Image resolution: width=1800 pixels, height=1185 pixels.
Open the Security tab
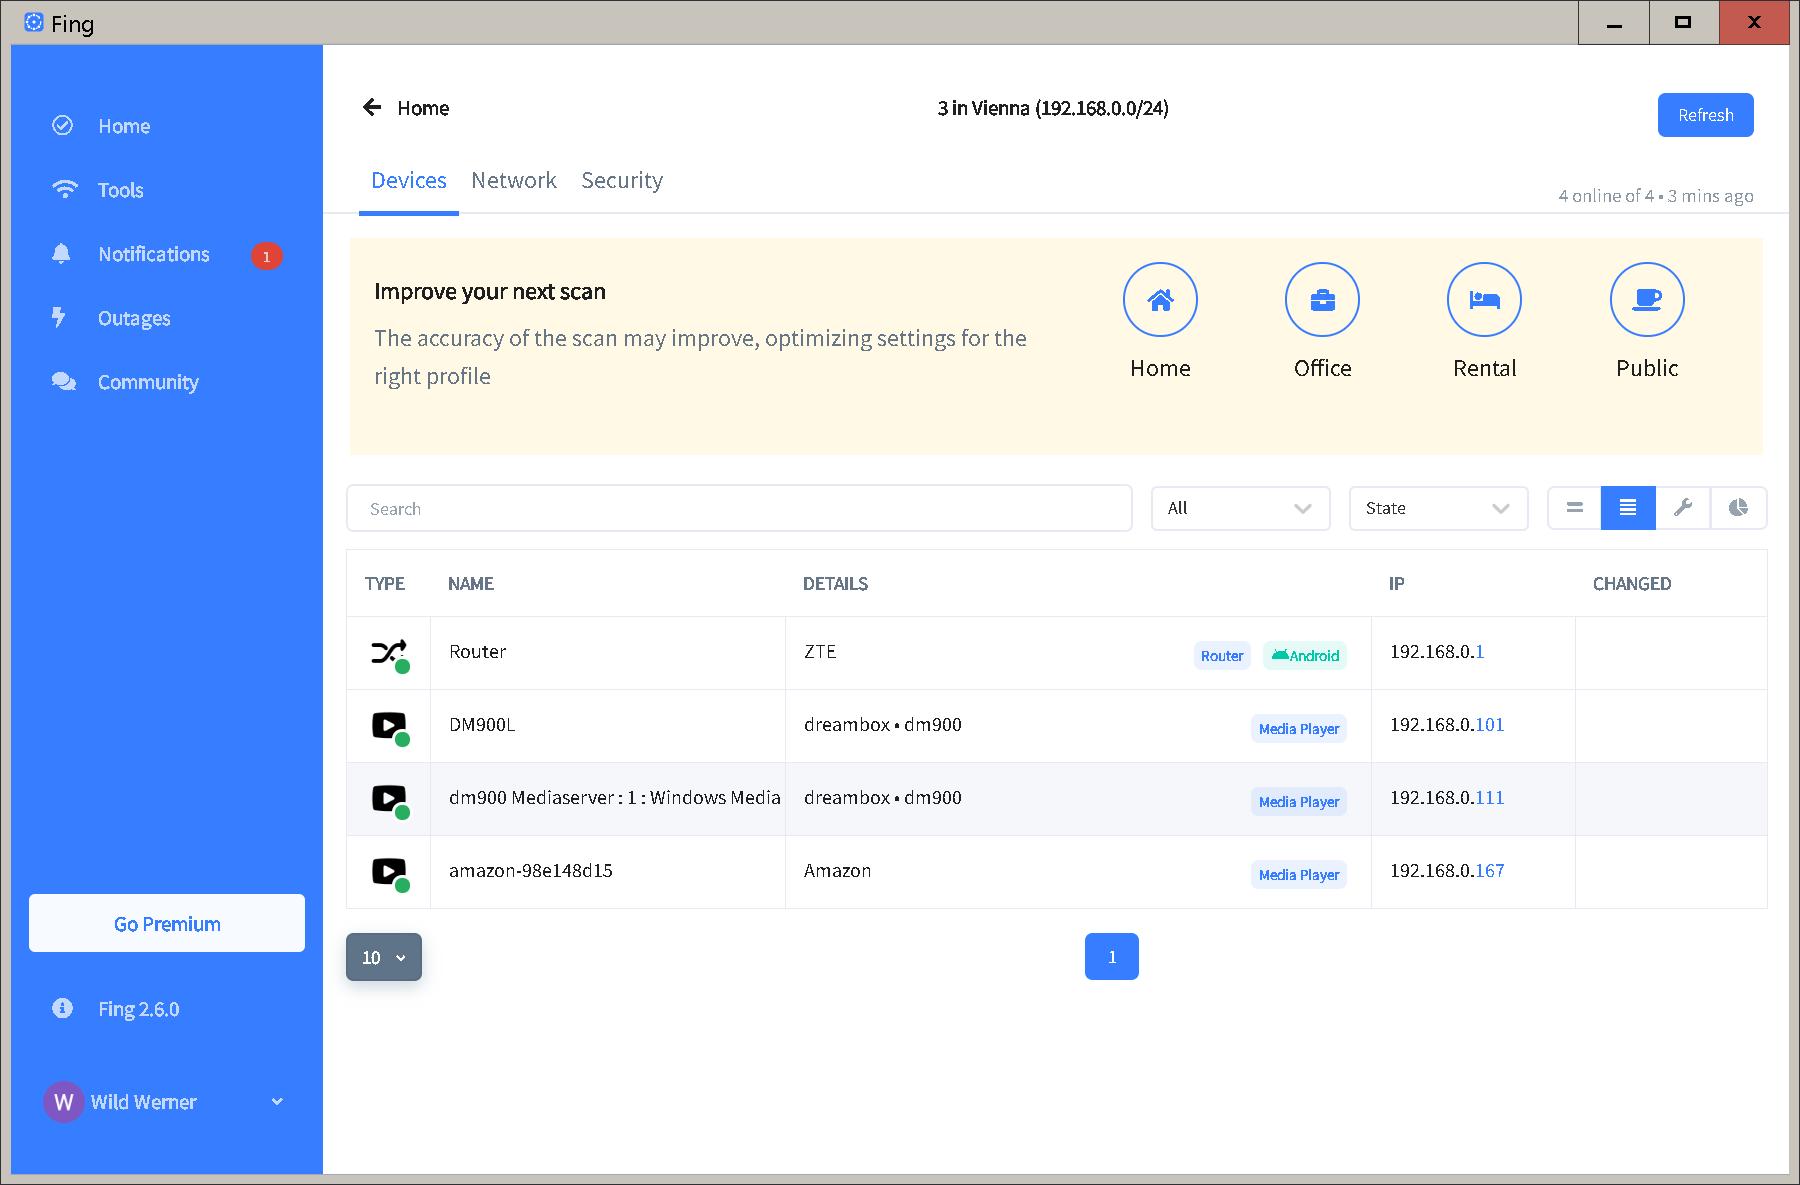pos(622,181)
